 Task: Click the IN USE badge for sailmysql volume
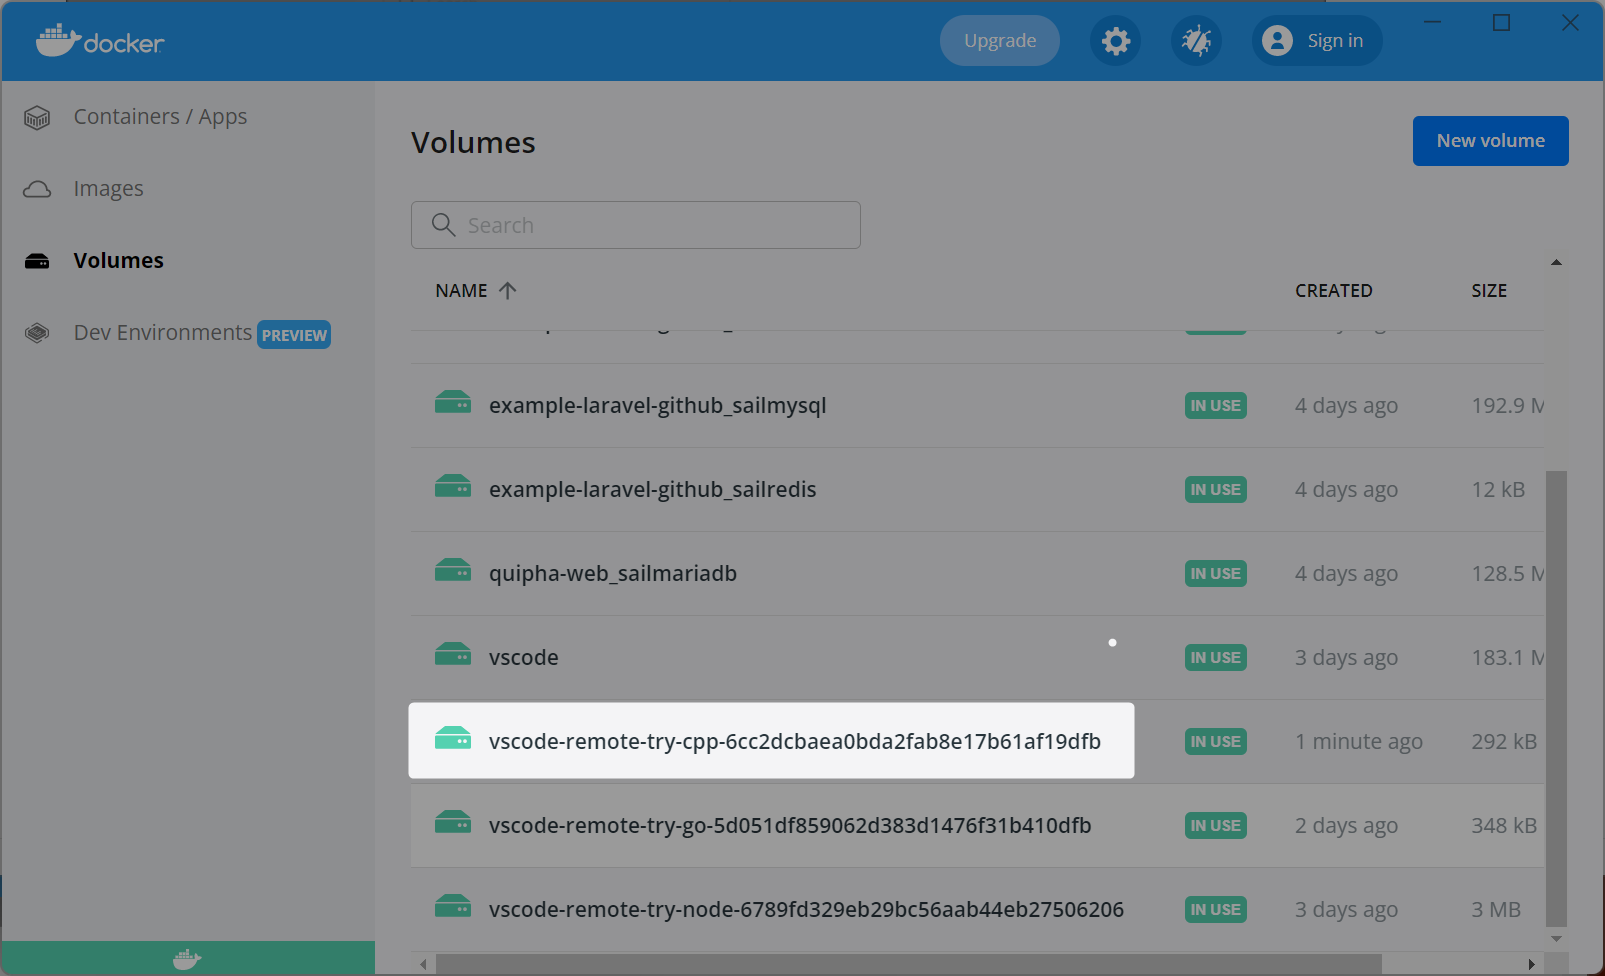coord(1216,406)
